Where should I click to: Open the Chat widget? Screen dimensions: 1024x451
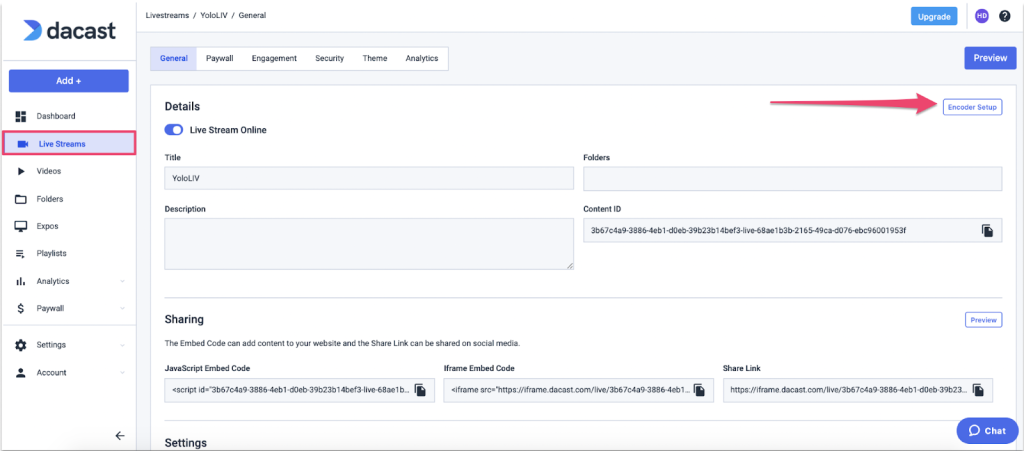987,431
